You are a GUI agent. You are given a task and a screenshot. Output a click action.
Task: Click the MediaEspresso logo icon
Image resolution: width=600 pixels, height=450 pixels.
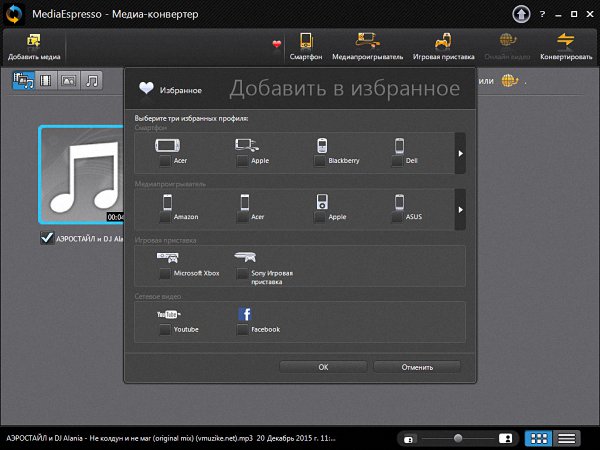tap(14, 15)
